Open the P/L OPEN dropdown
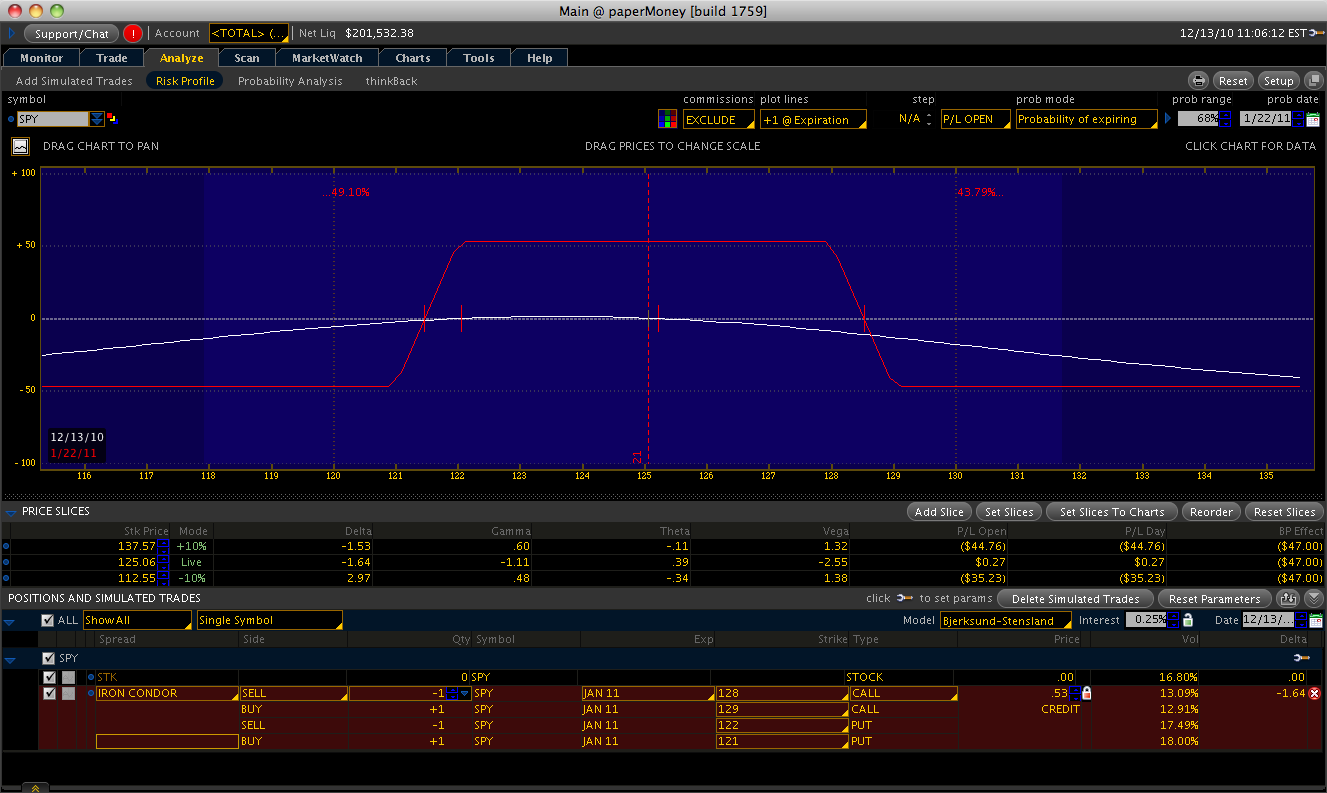 pos(975,119)
